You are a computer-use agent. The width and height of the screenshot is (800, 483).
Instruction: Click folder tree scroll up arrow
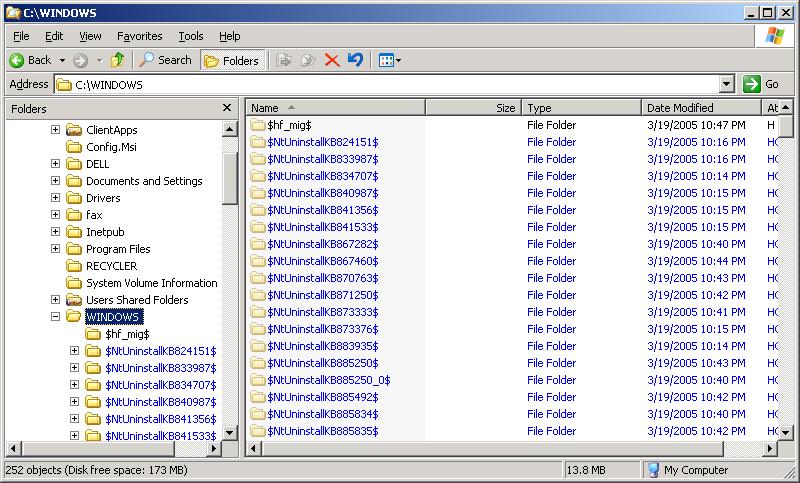tap(230, 130)
